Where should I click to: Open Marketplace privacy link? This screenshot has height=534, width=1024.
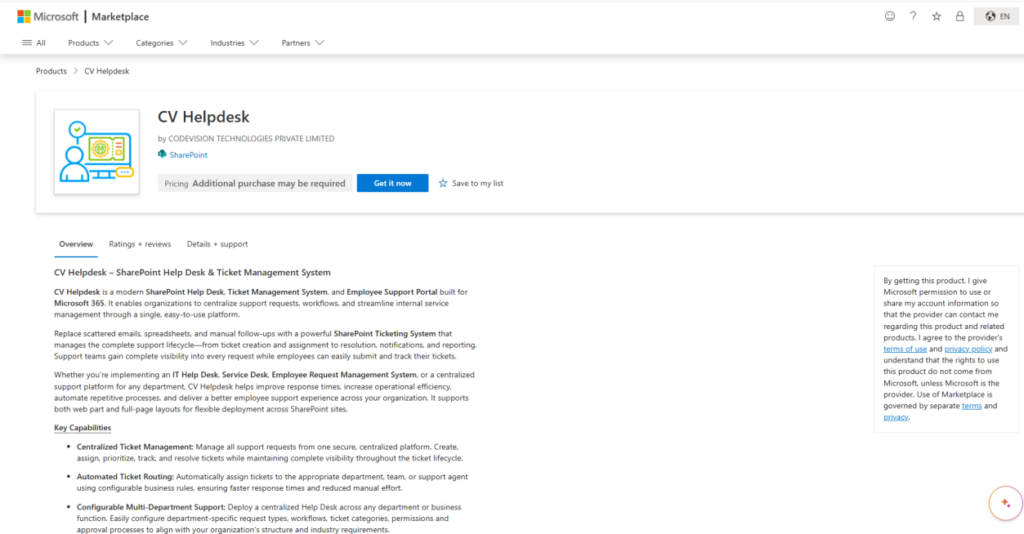tap(895, 417)
